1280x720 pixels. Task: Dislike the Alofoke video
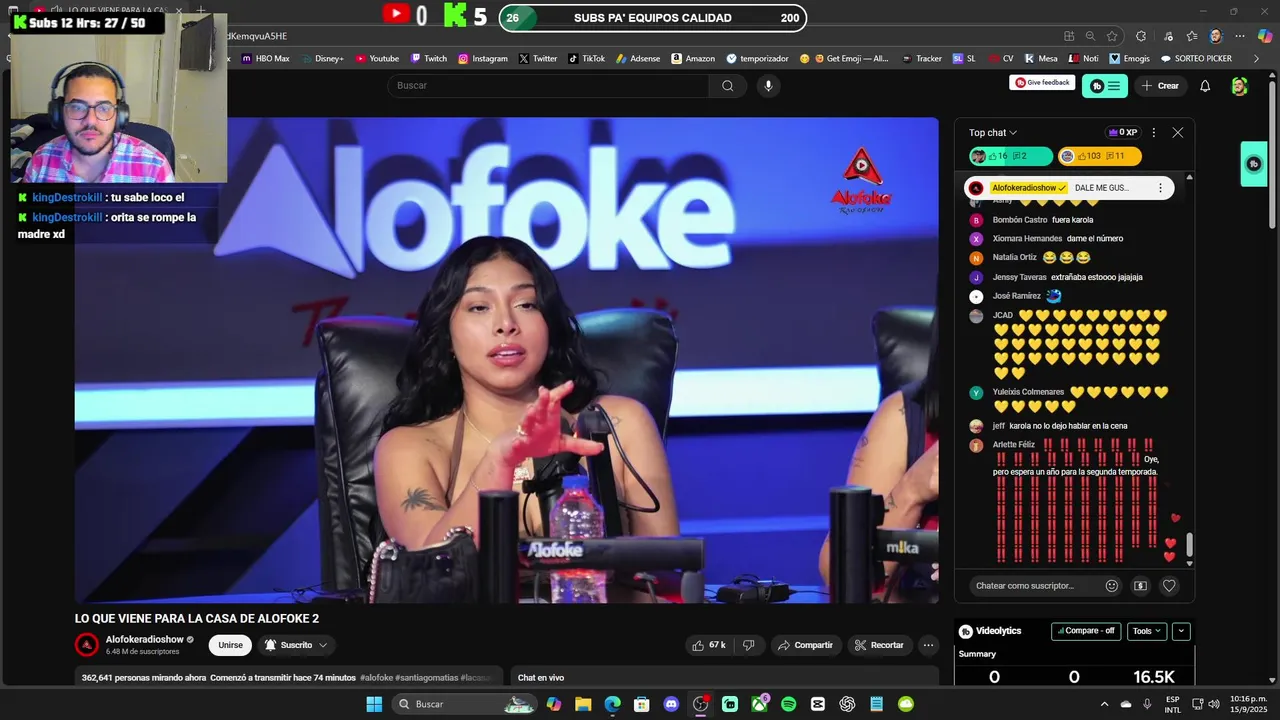coord(748,645)
